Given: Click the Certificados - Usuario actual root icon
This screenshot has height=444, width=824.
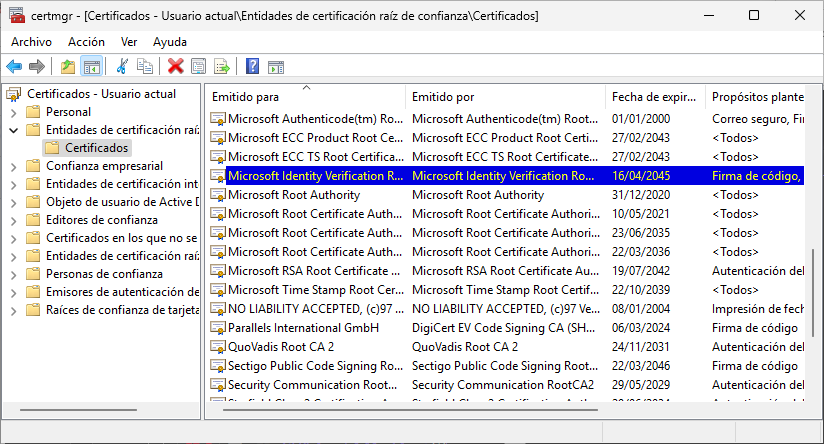Looking at the screenshot, I should 14,95.
